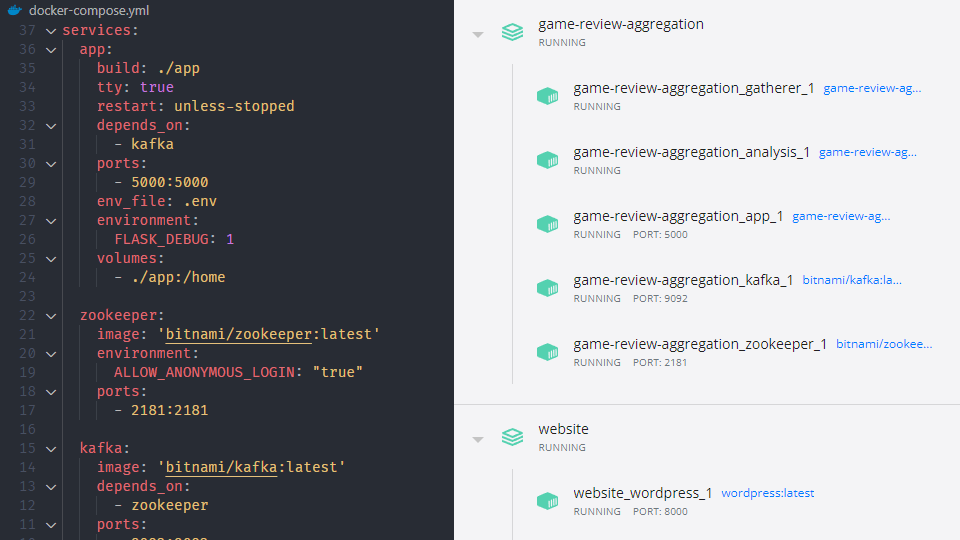Click the build ./app value
Viewport: 960px width, 540px height.
[x=178, y=69]
